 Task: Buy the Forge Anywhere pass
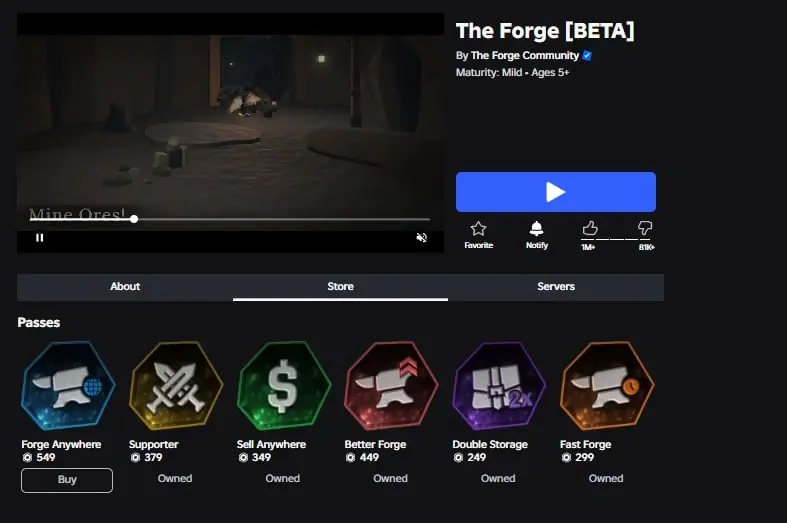click(x=67, y=480)
